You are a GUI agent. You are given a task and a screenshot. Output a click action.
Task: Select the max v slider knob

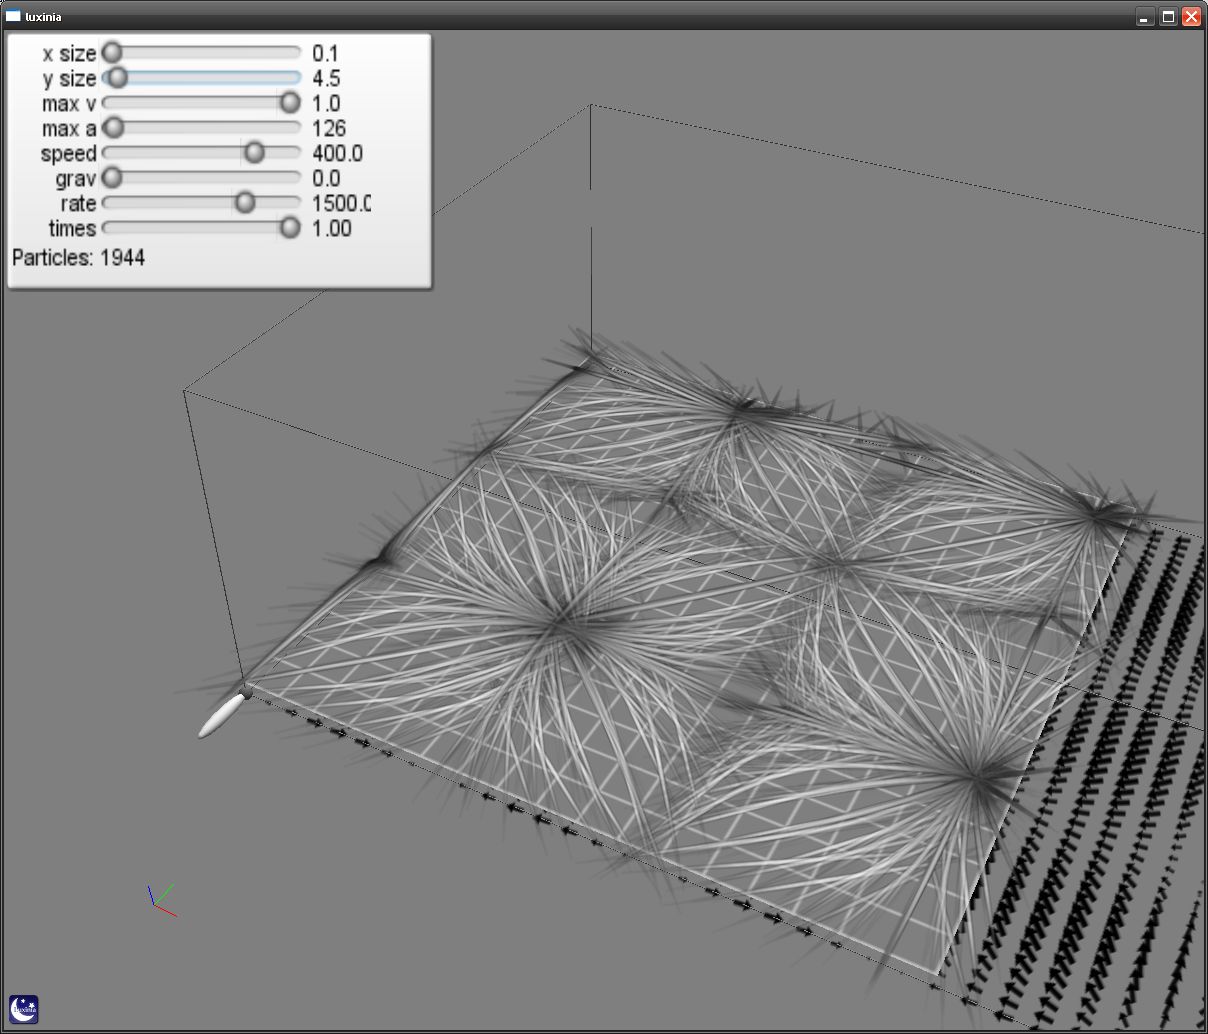(290, 103)
